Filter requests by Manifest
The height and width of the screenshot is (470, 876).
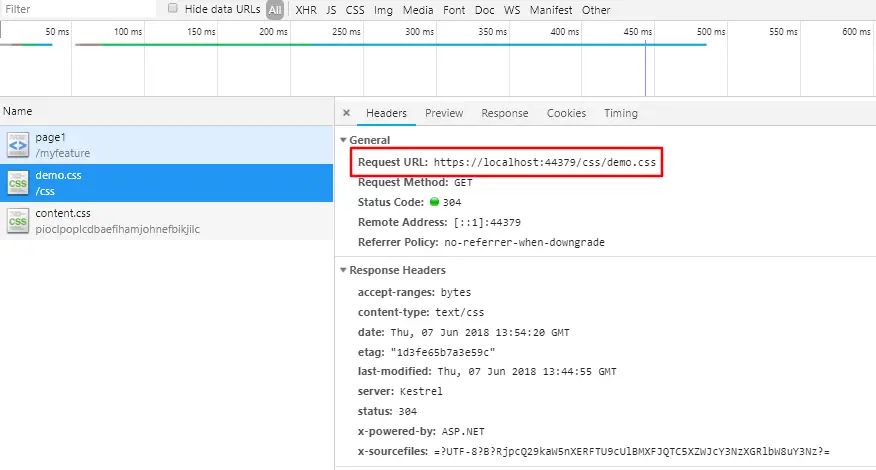(x=551, y=10)
